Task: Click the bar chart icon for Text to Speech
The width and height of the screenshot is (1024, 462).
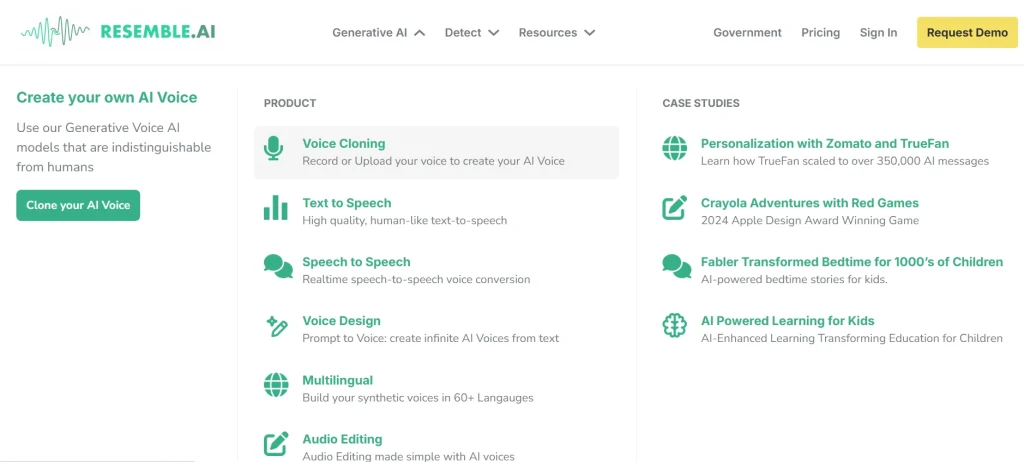Action: pos(275,208)
